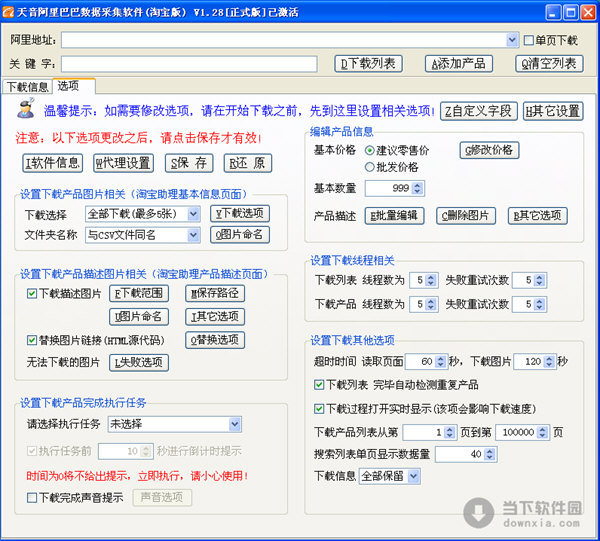Click the B其它选项 button
This screenshot has height=541, width=600.
(x=537, y=216)
